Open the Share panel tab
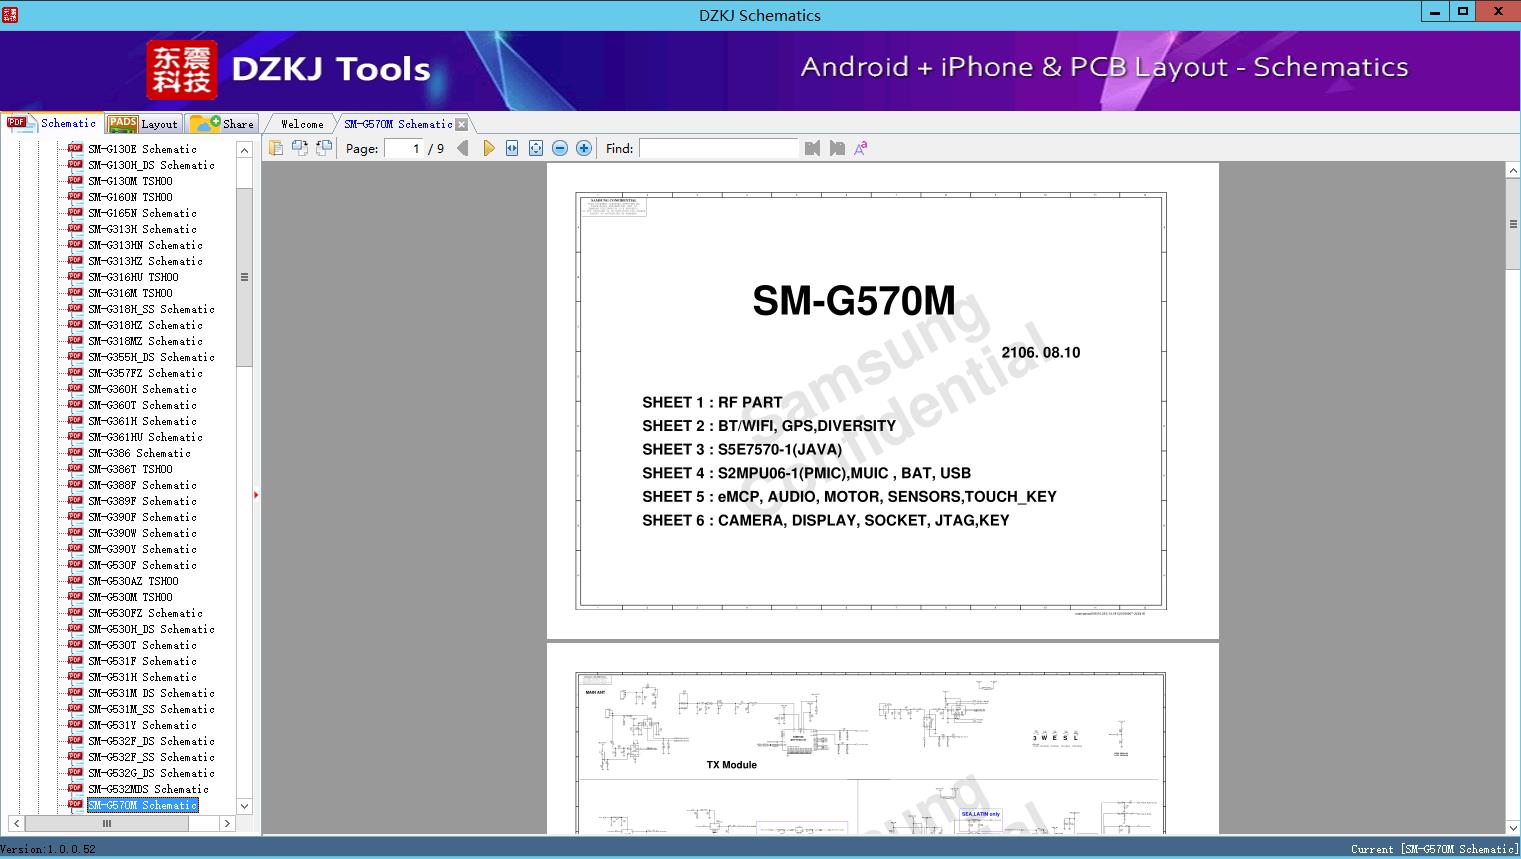 coord(223,124)
